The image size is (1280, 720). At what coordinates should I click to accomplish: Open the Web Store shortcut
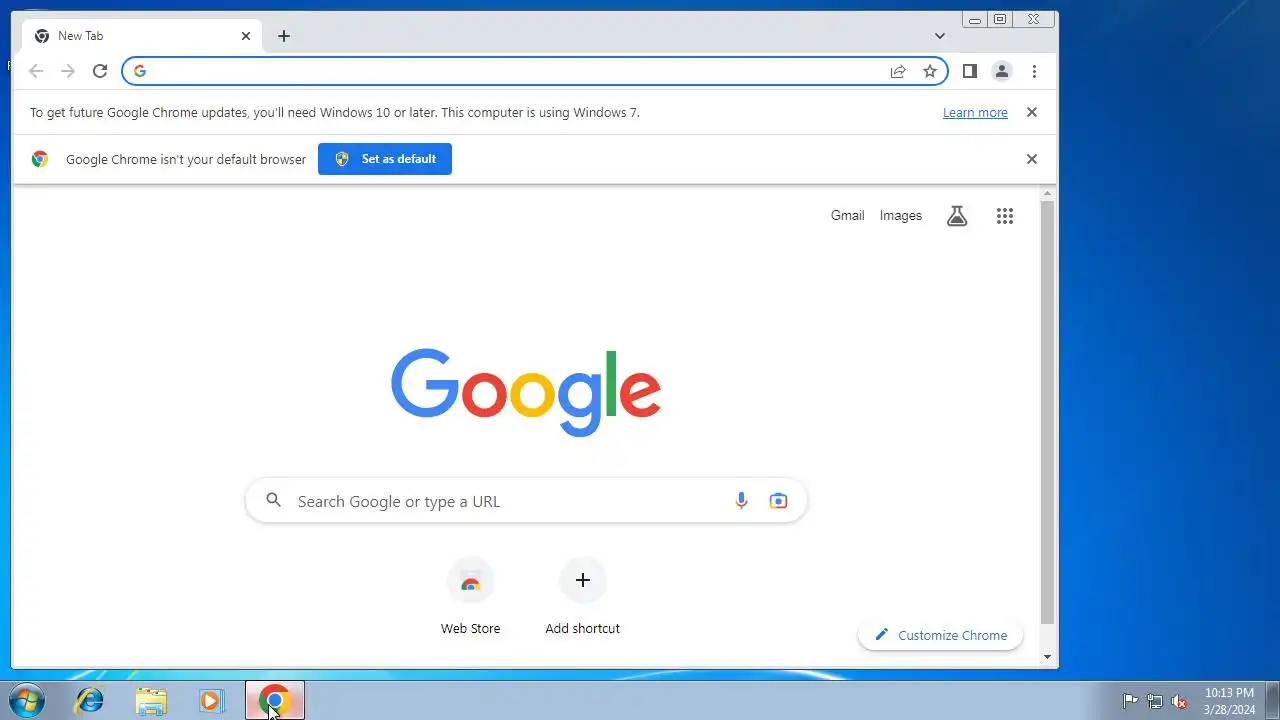470,597
